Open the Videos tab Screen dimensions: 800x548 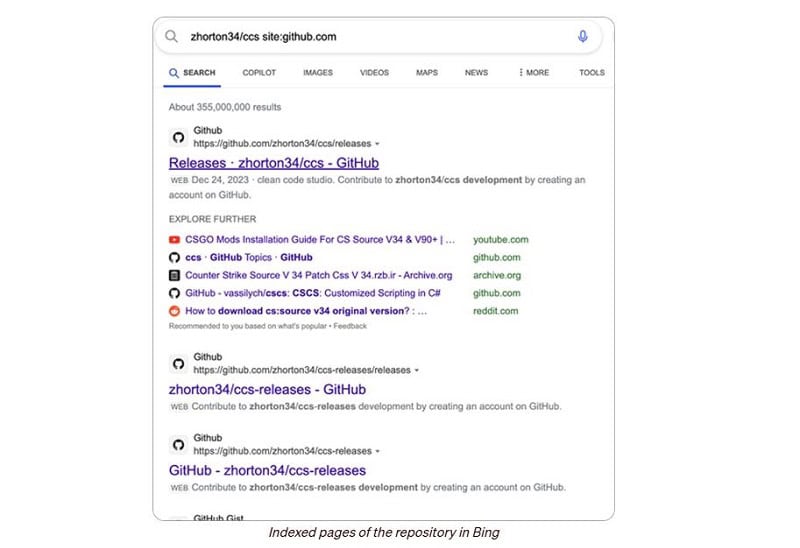[374, 72]
